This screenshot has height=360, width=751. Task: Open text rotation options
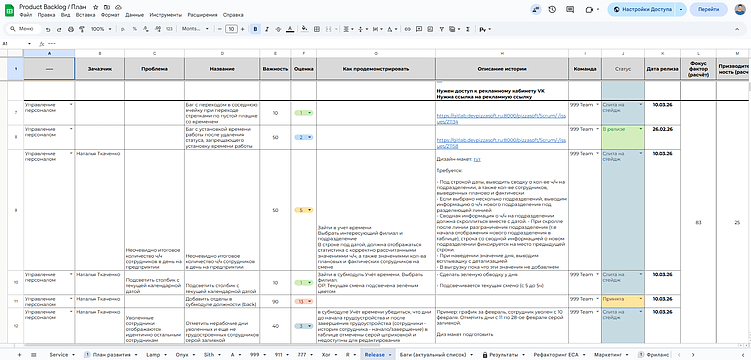click(x=393, y=29)
